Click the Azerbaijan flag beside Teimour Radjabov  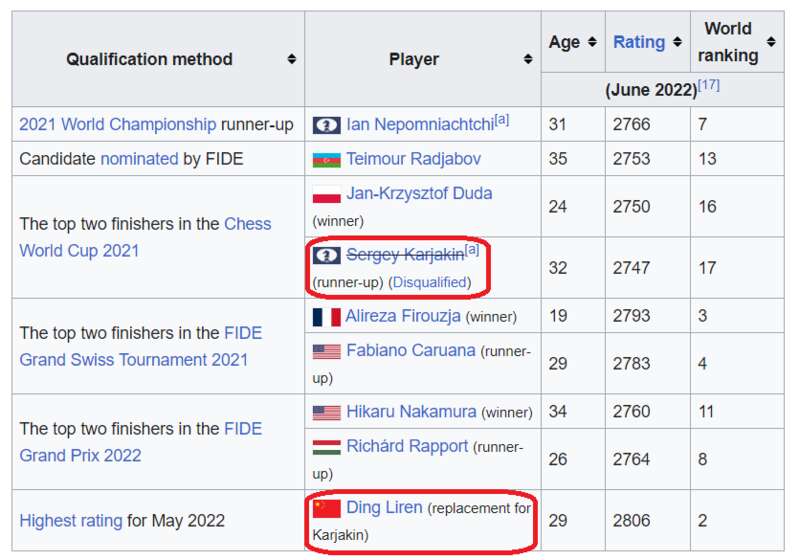[x=327, y=160]
